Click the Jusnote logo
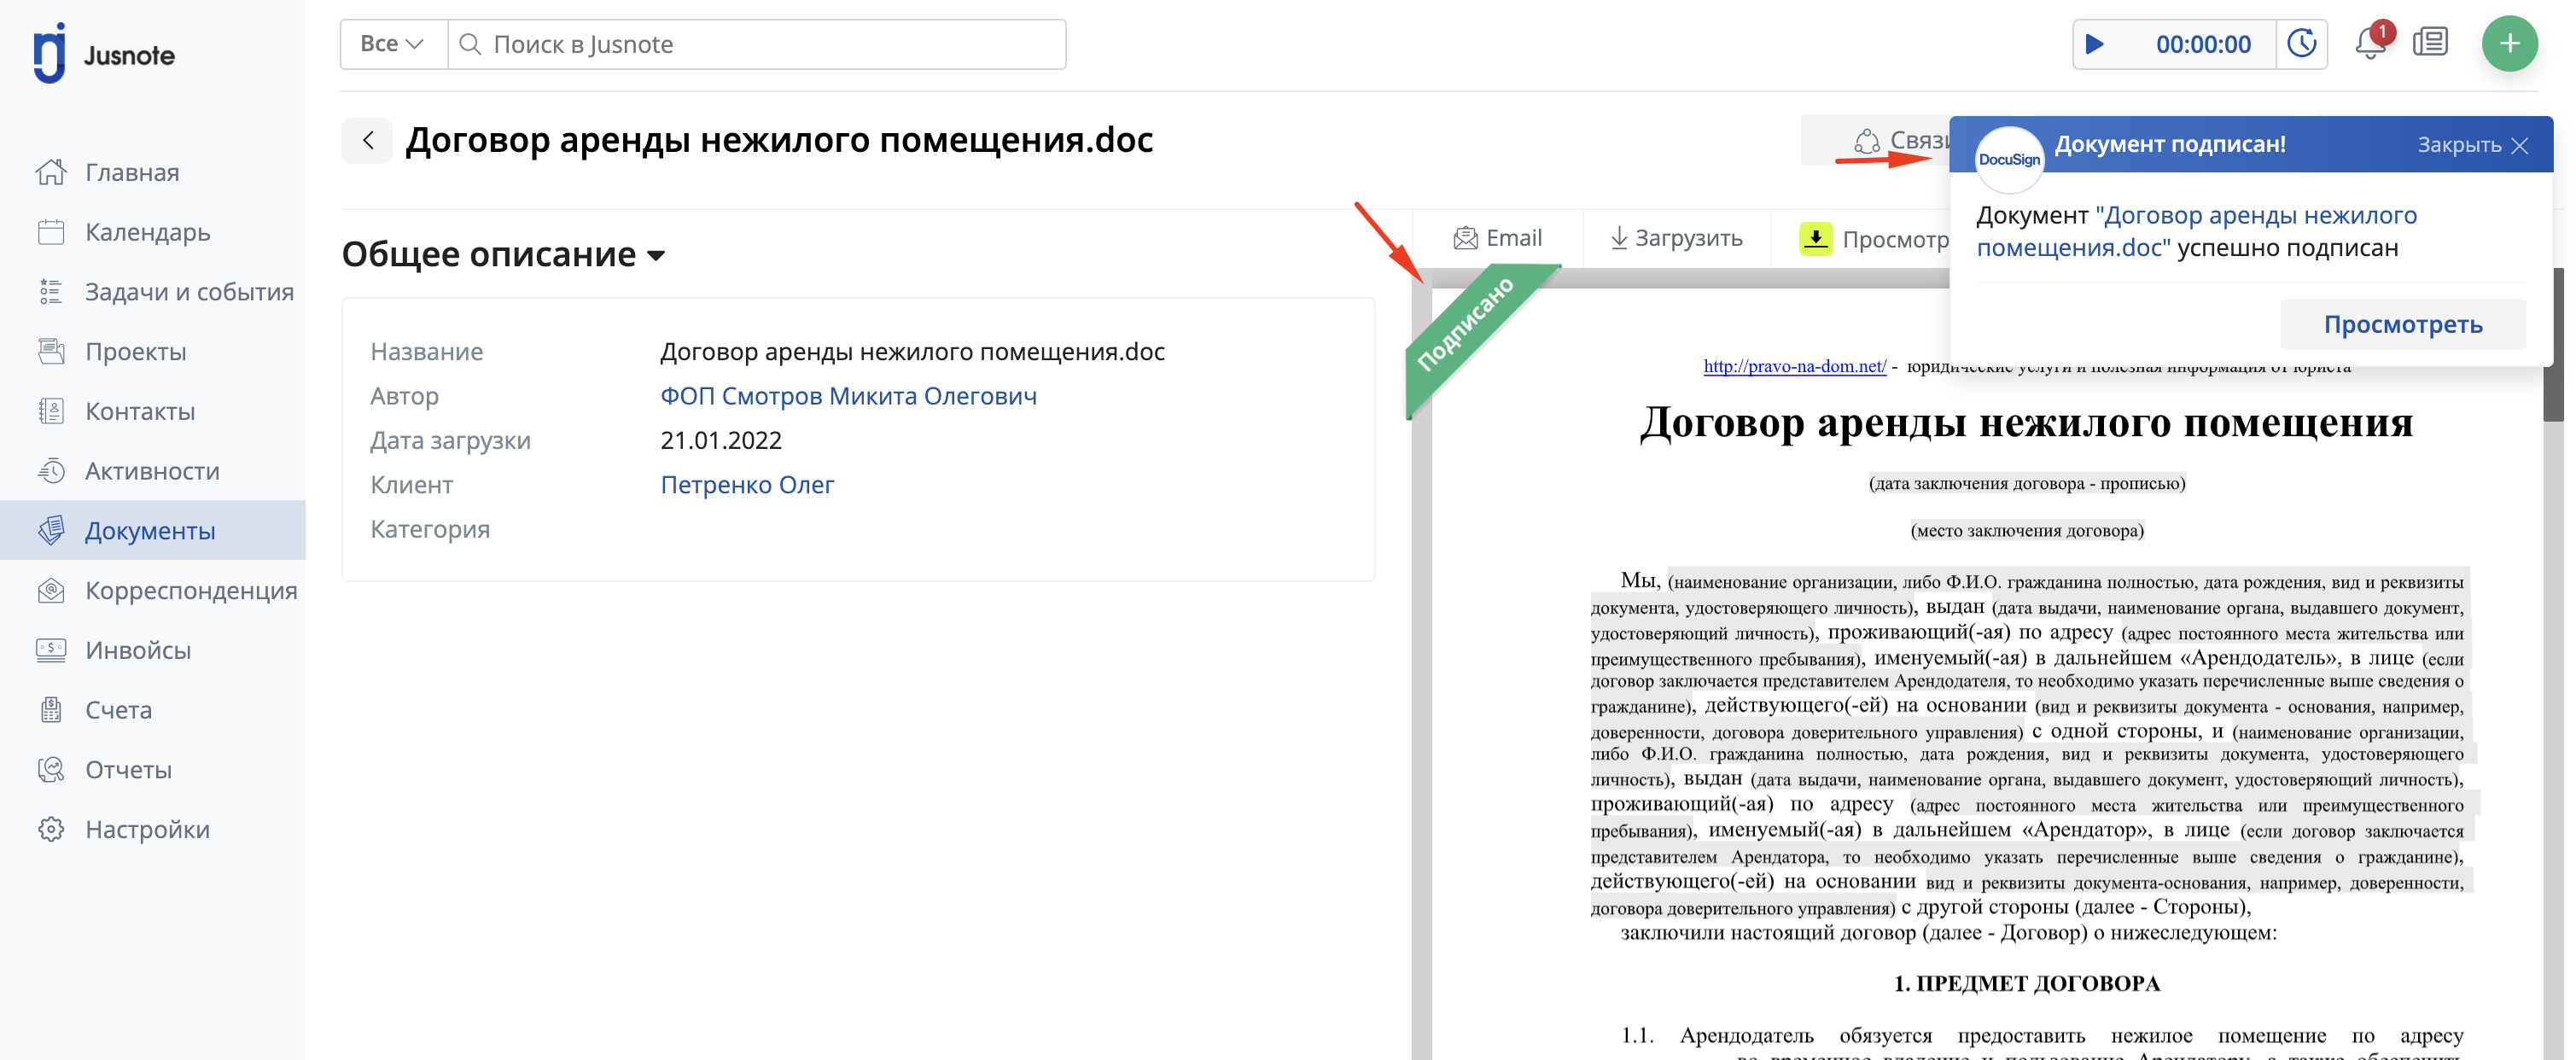 (x=104, y=52)
